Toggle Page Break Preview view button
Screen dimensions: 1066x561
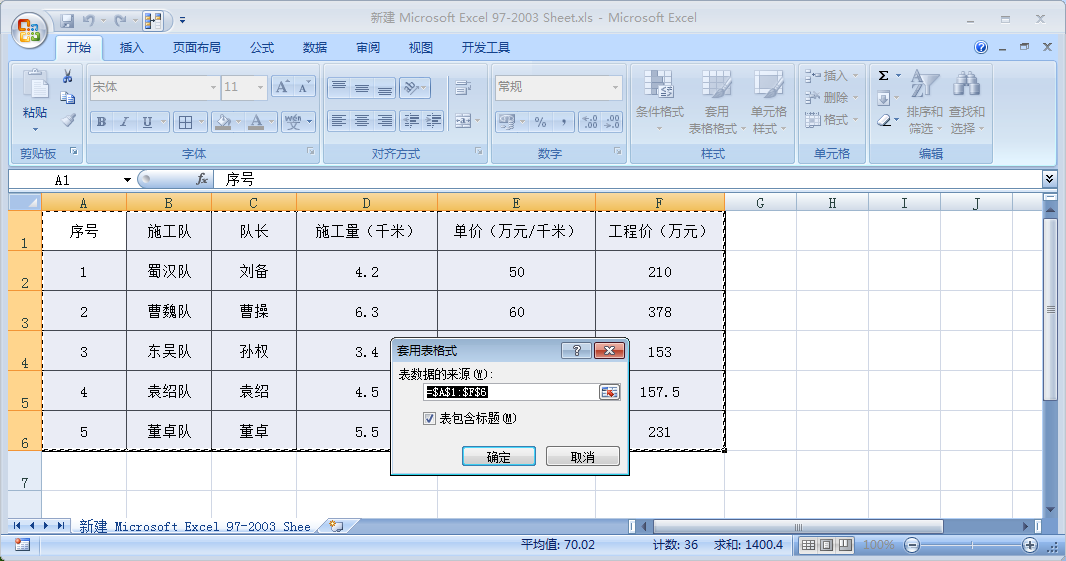pos(845,545)
